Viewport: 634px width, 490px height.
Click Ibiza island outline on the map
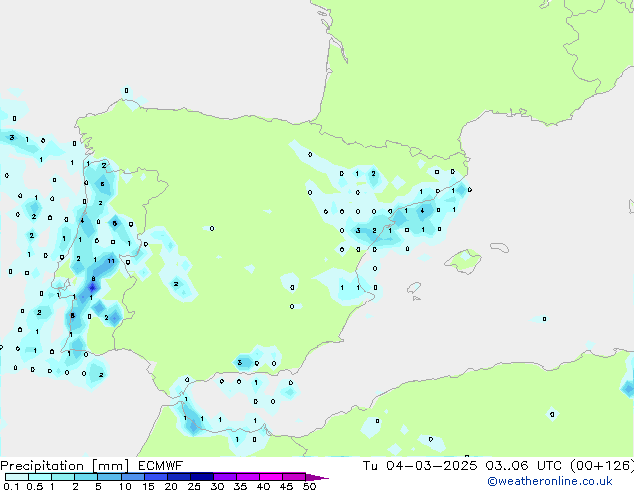414,288
